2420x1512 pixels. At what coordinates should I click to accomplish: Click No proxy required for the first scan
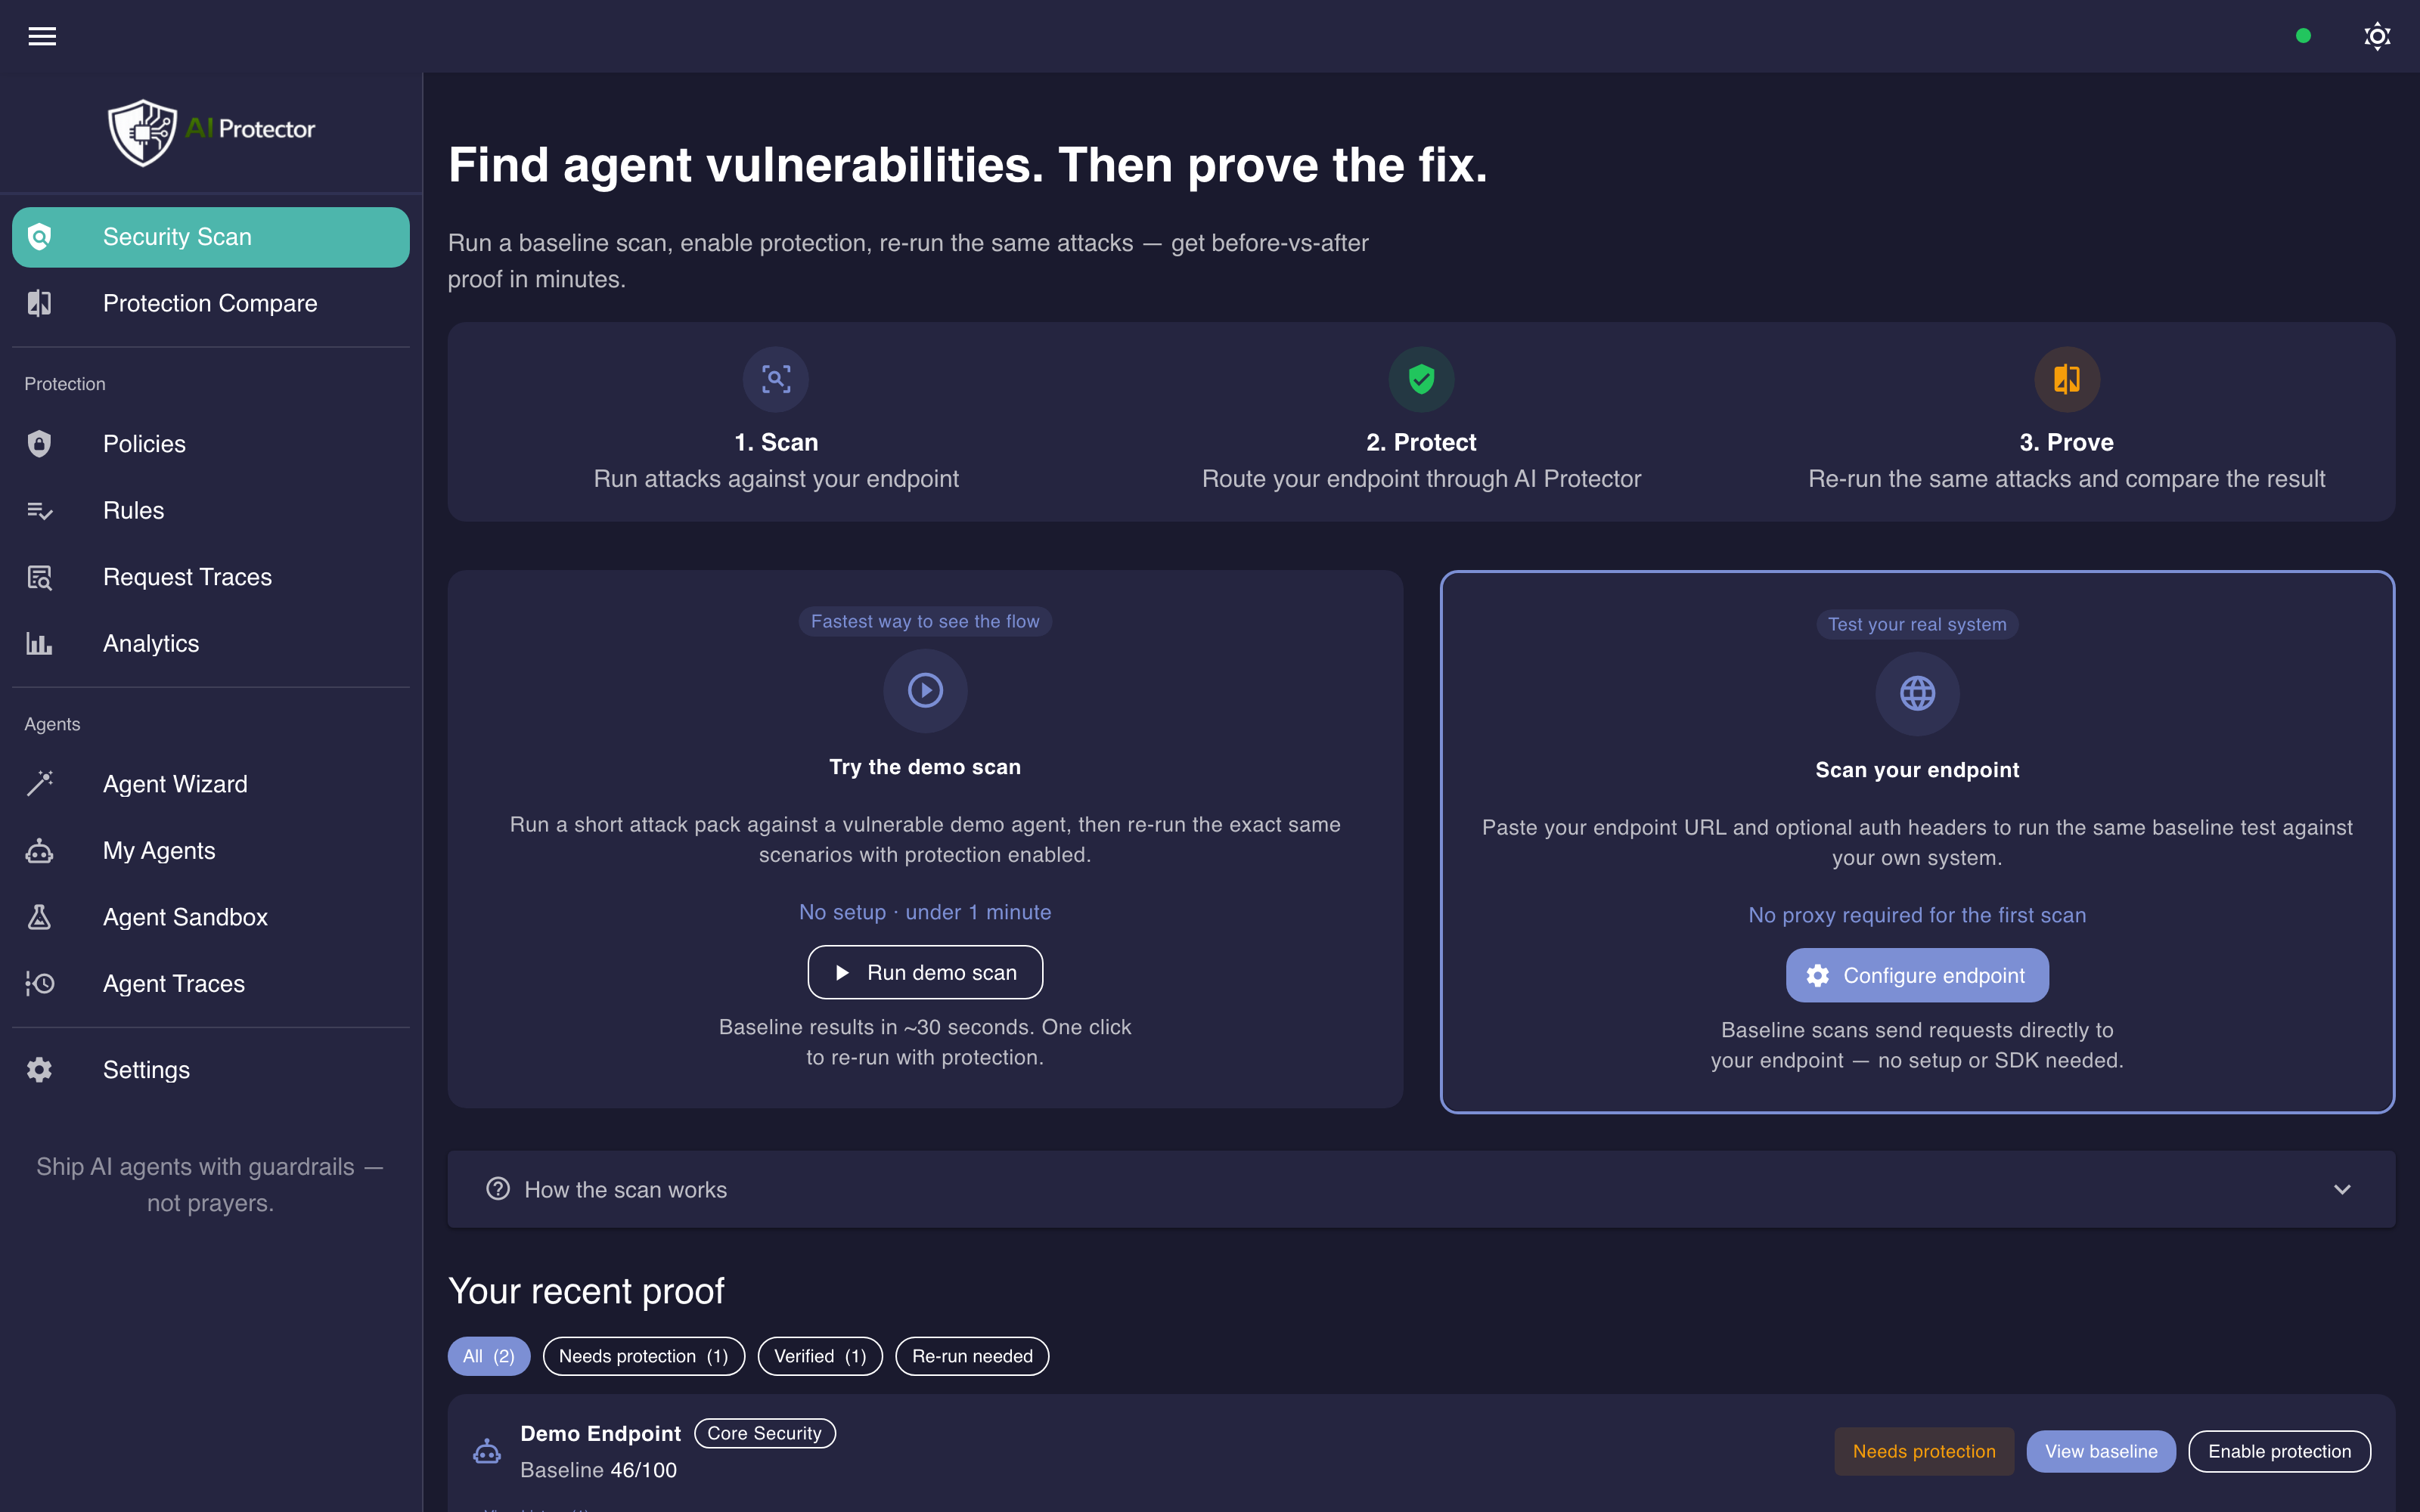pos(1917,915)
